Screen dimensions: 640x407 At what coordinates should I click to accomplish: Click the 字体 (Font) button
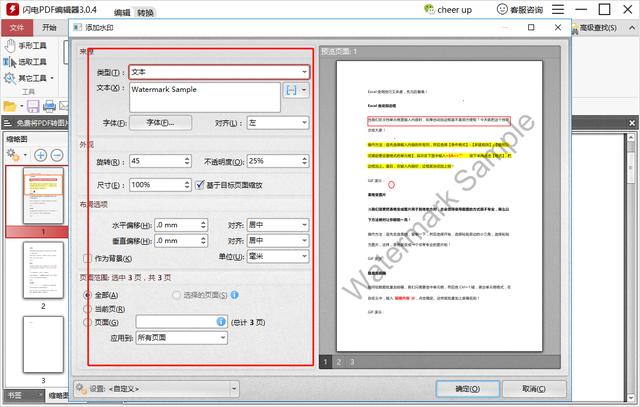click(x=161, y=122)
